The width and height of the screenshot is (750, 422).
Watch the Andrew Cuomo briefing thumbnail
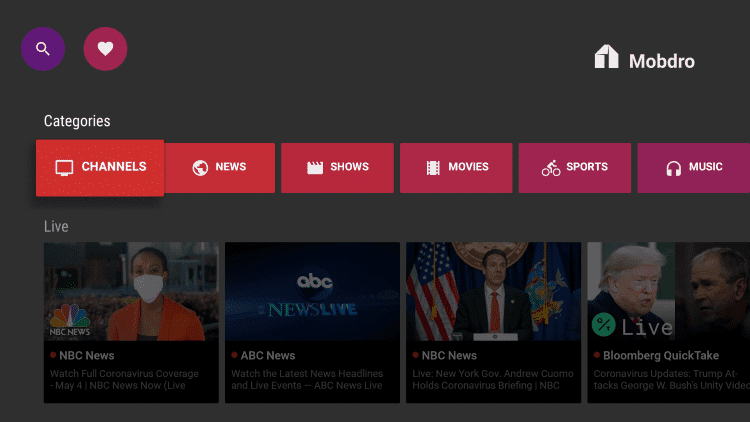coord(493,291)
